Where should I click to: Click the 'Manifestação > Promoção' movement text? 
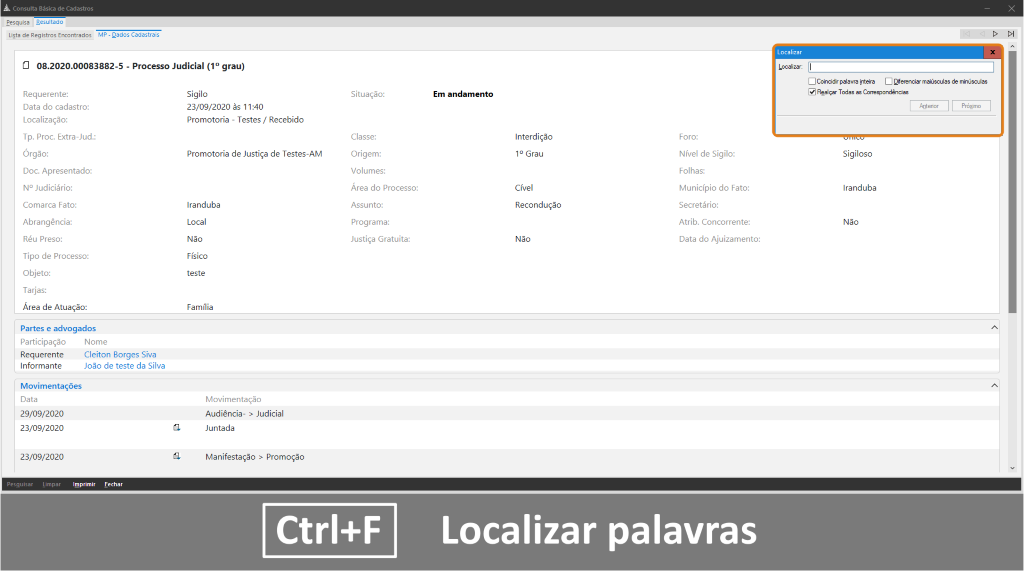pyautogui.click(x=255, y=457)
